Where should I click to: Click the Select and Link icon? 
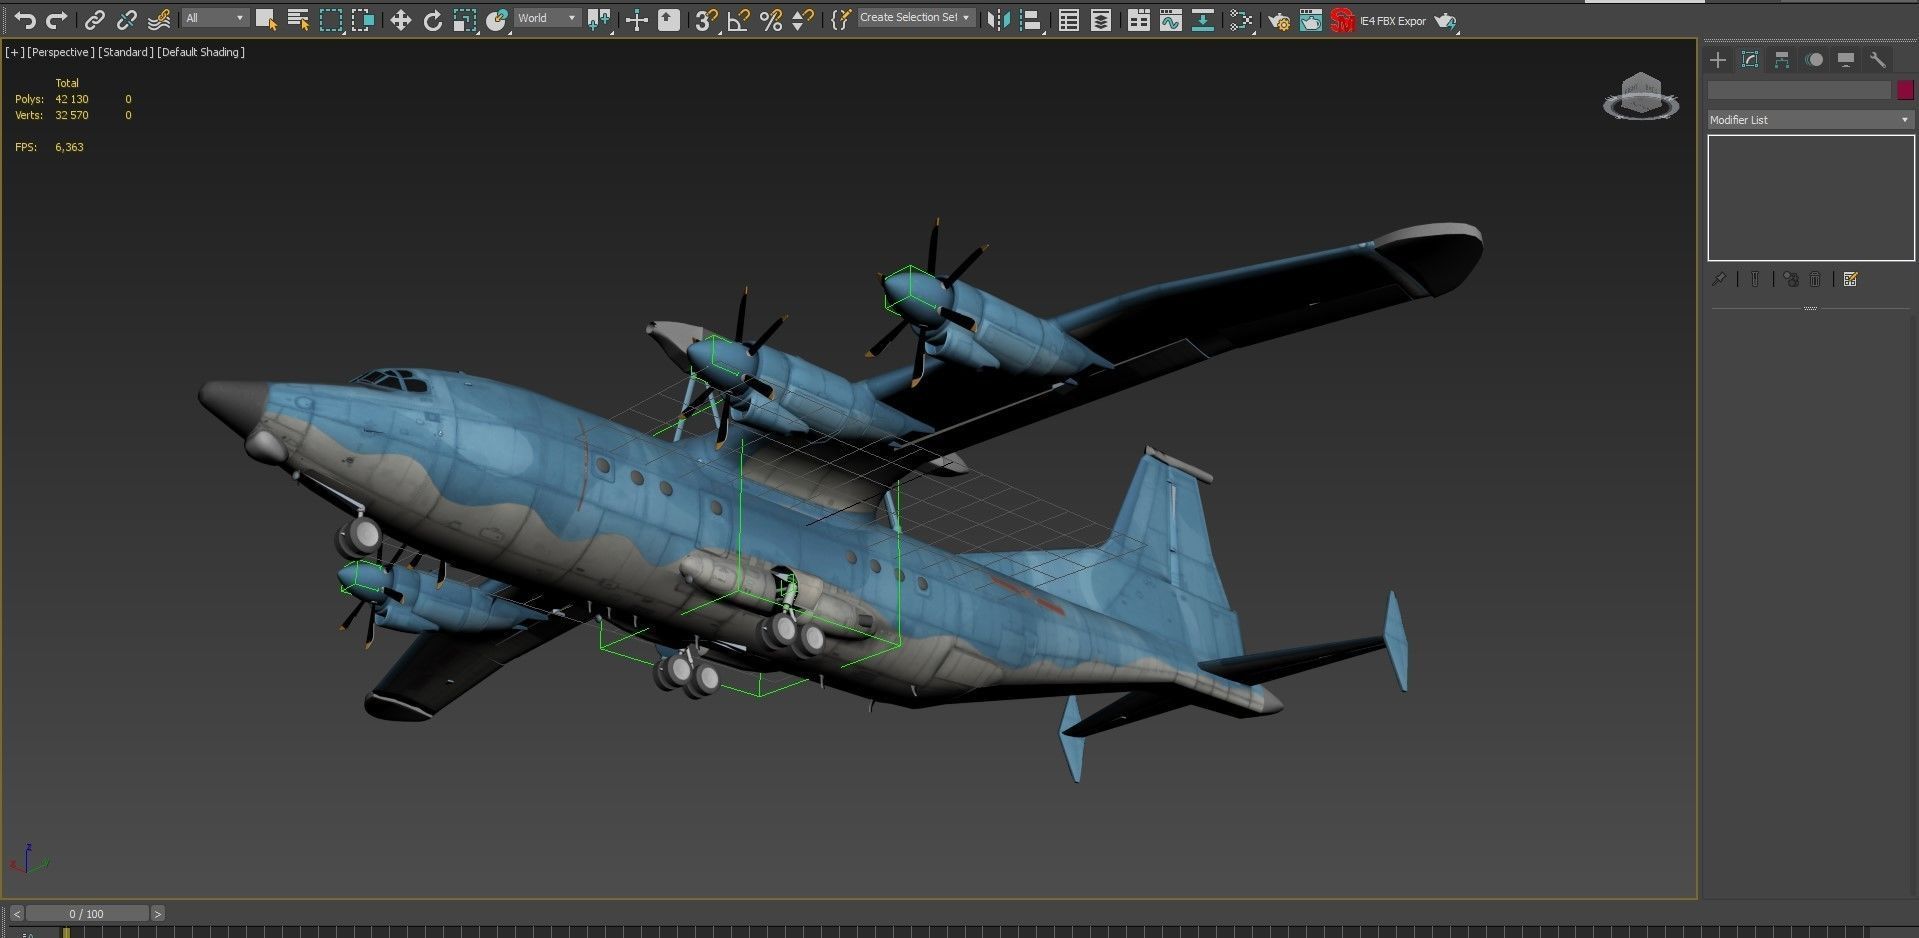94,20
